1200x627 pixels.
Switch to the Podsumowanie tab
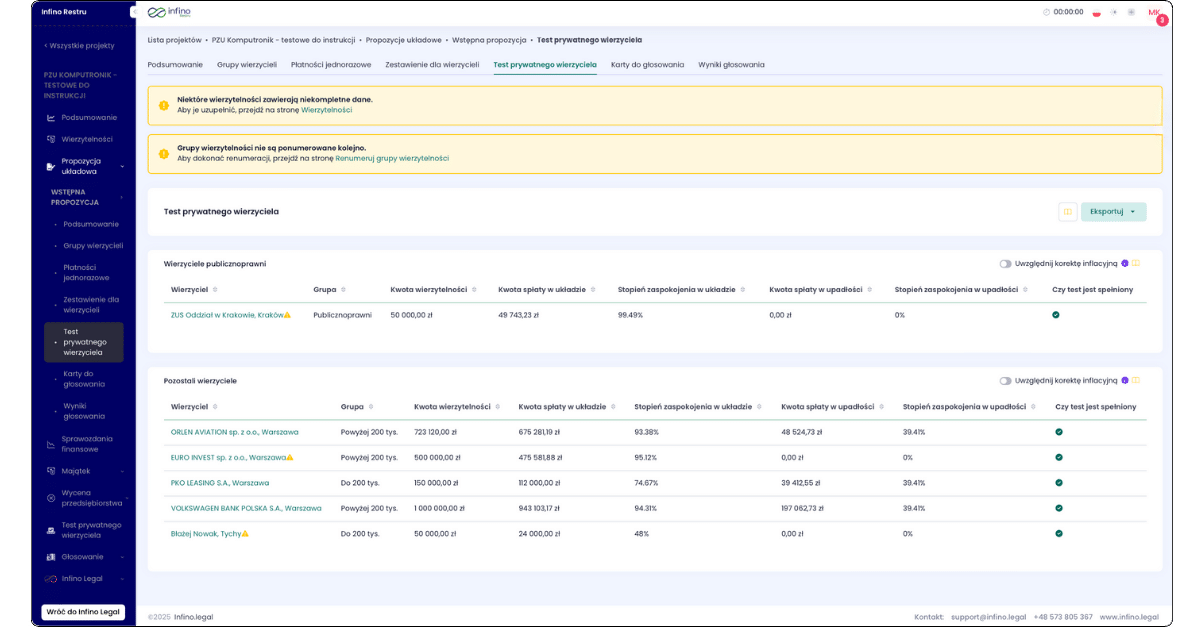(175, 65)
